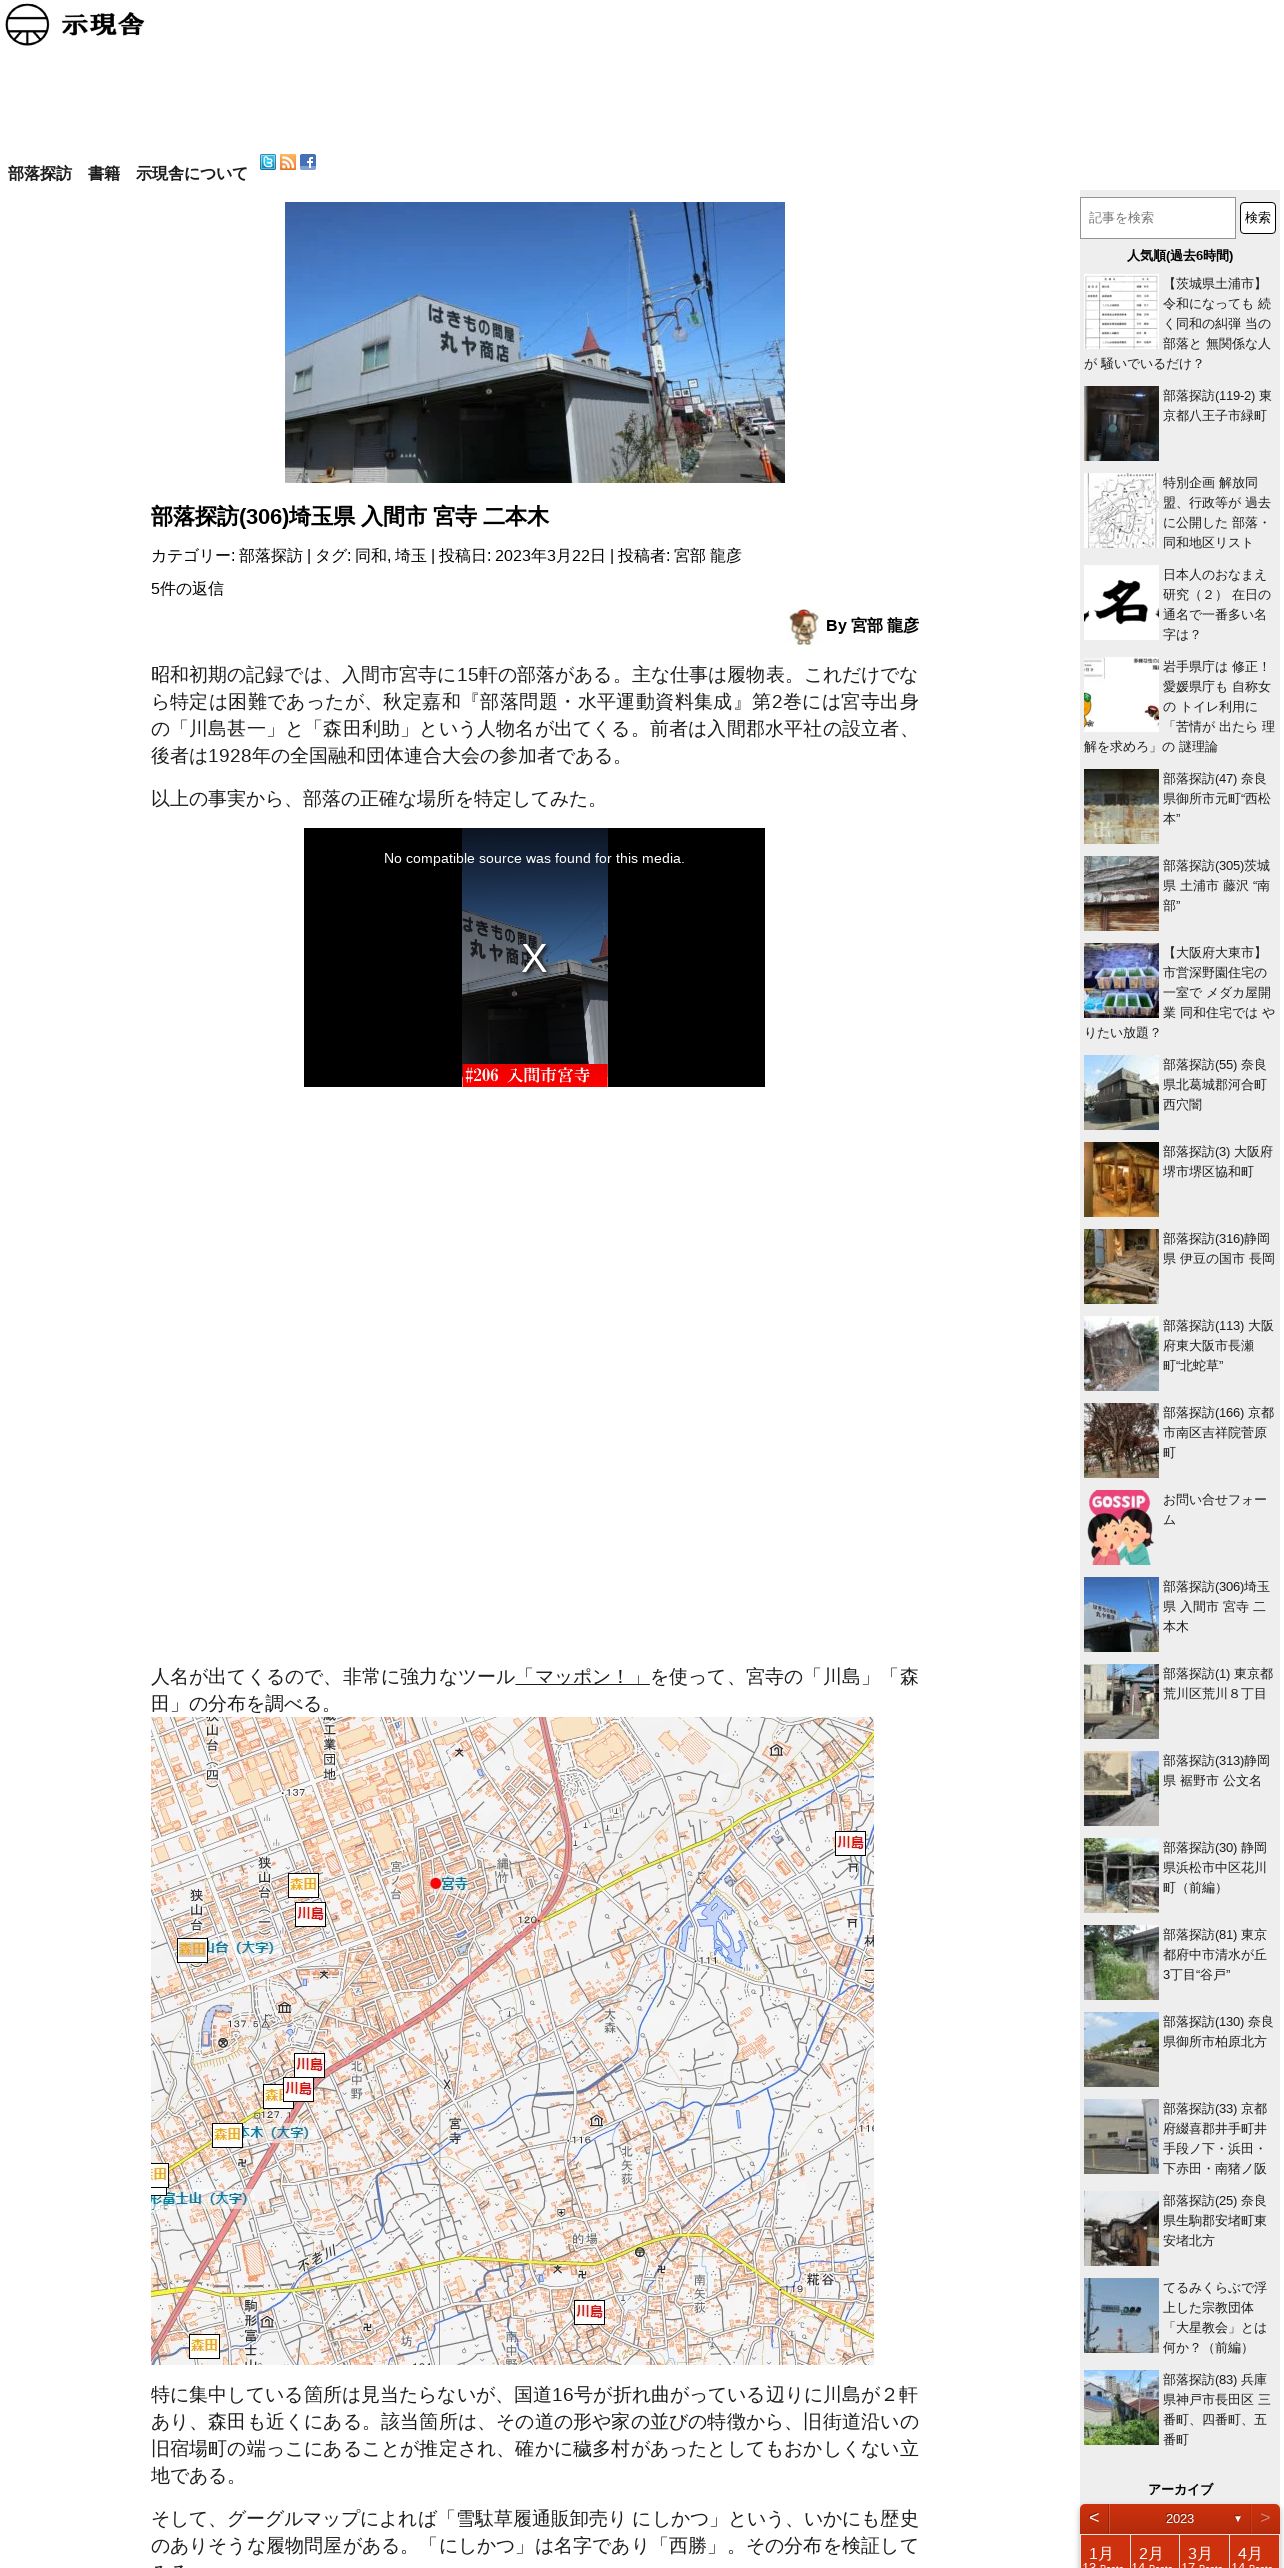The image size is (1284, 2568).
Task: Open 部落探訪(47) 奈良県御所市元町 article
Action: click(x=1179, y=806)
